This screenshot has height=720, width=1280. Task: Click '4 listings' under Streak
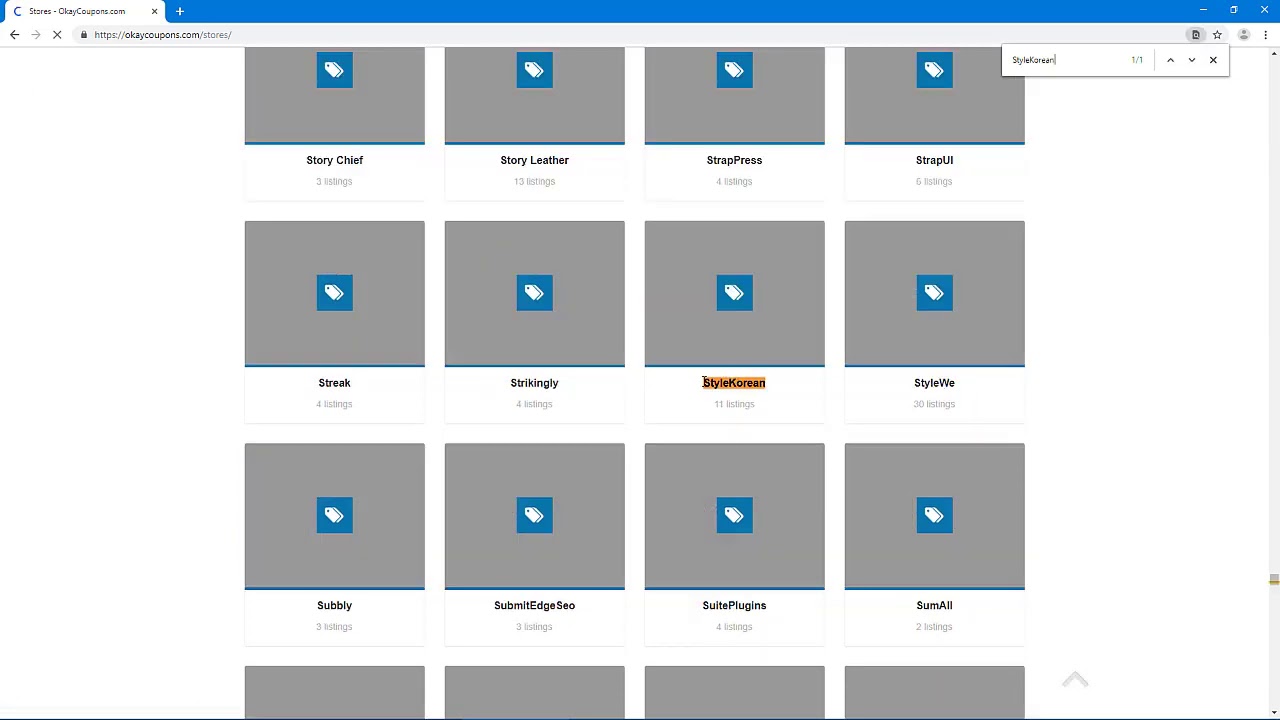click(334, 404)
